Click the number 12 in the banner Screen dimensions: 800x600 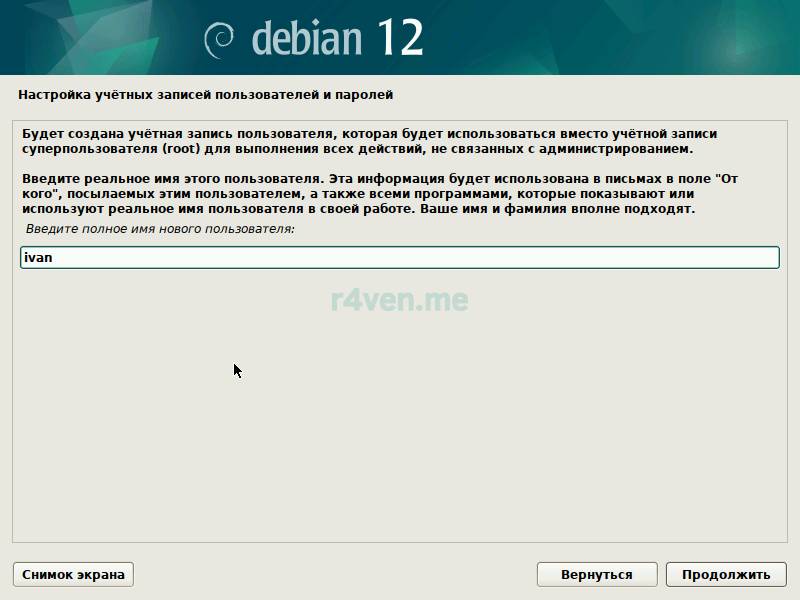(x=398, y=37)
